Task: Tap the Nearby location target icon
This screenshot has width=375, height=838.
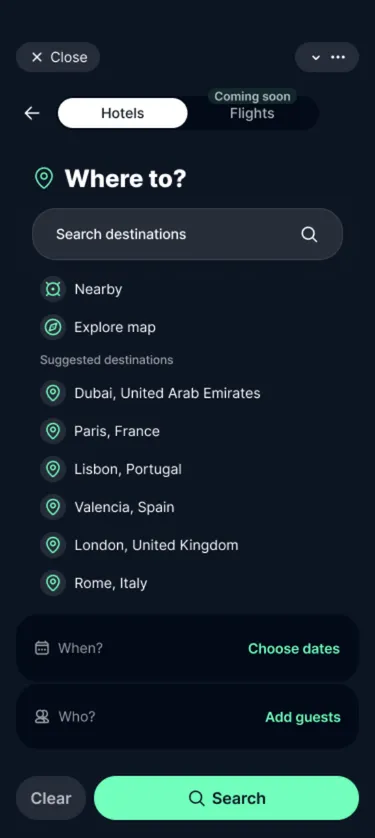Action: (x=53, y=289)
